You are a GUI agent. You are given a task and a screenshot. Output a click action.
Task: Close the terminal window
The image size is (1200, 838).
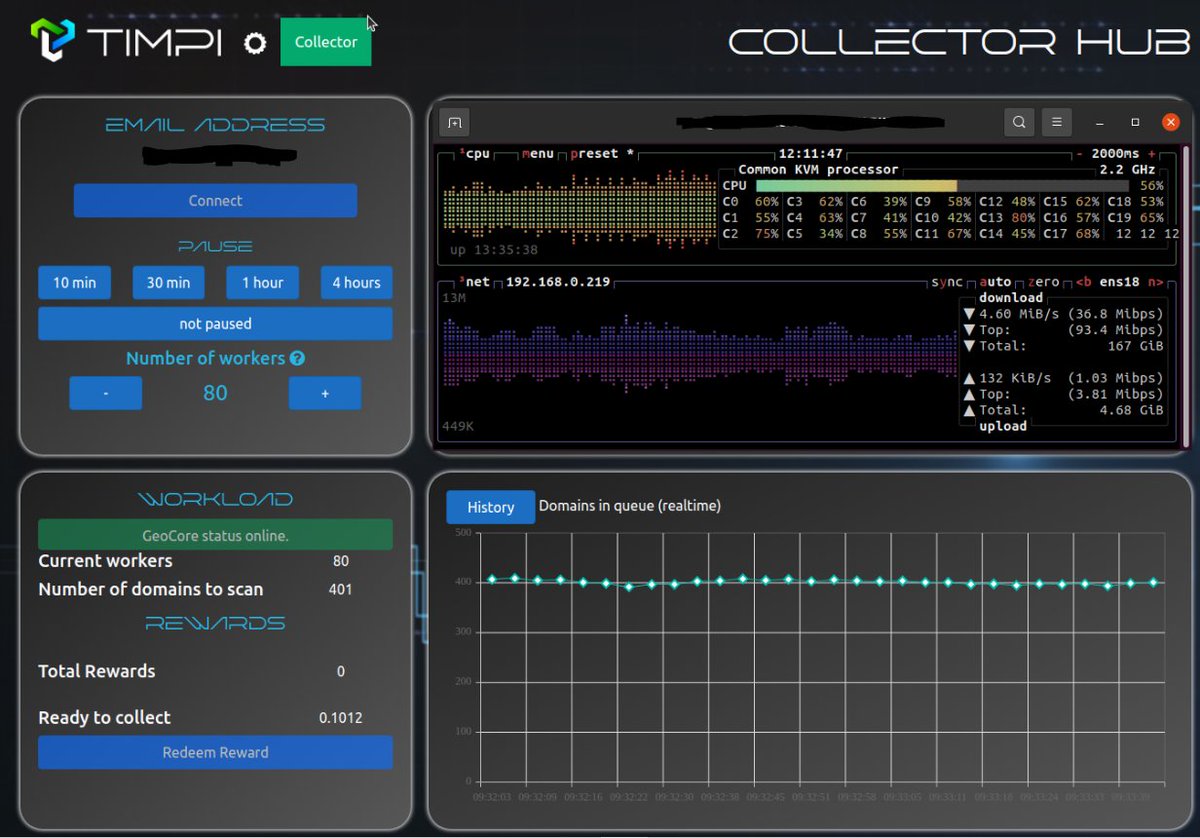[x=1170, y=123]
